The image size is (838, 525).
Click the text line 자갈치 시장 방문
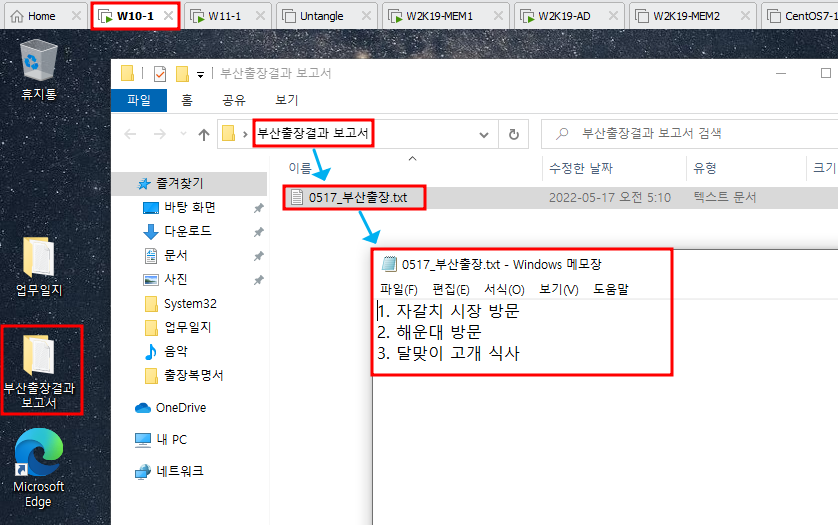[457, 311]
